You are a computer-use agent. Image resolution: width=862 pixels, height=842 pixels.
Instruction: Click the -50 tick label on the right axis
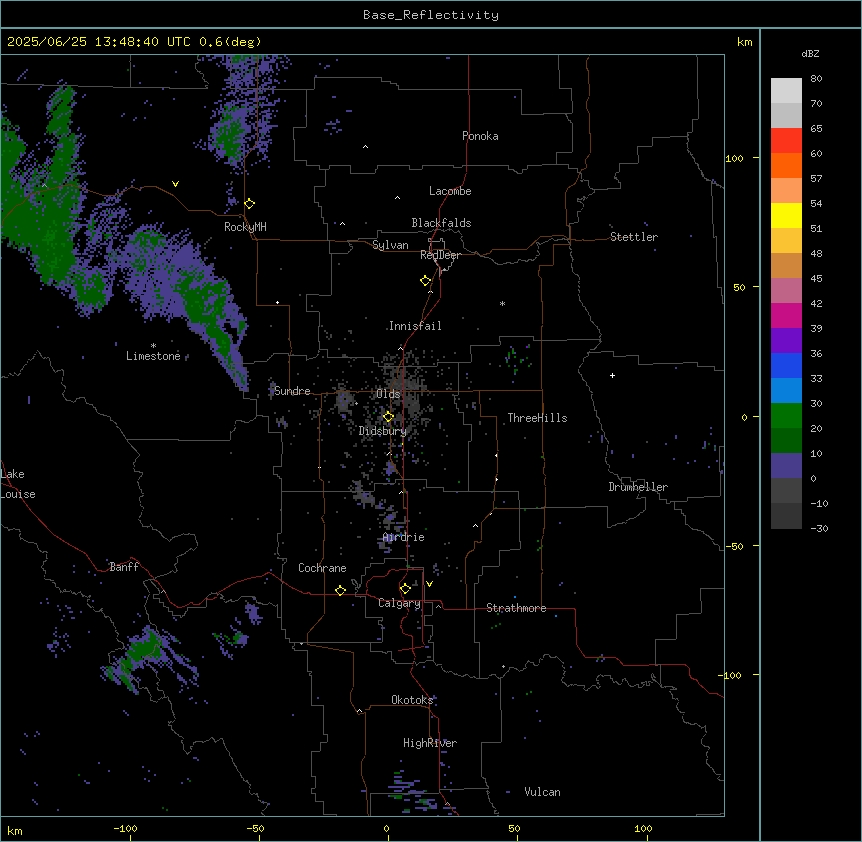pyautogui.click(x=734, y=546)
